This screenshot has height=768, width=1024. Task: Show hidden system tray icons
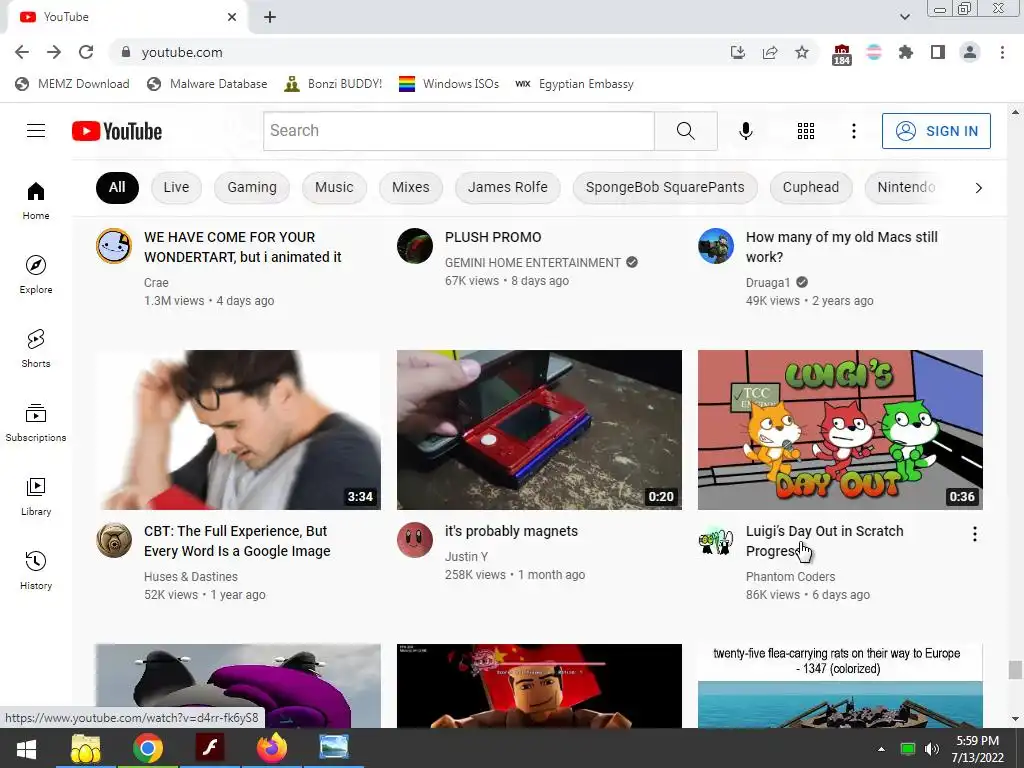tap(881, 749)
